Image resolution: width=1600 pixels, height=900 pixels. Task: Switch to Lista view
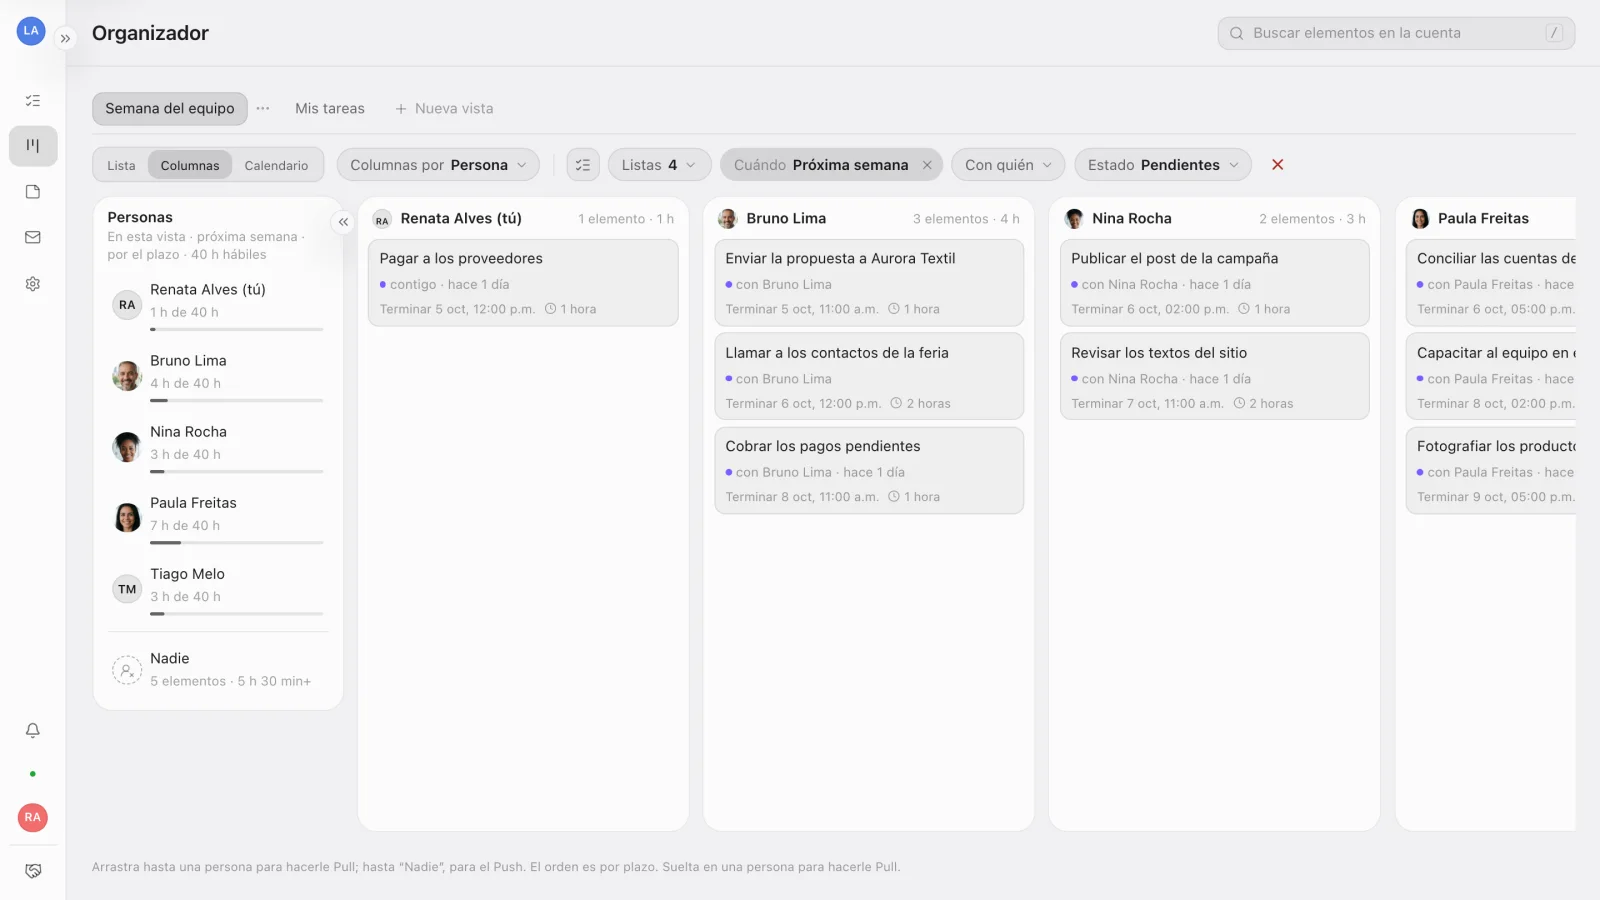121,166
